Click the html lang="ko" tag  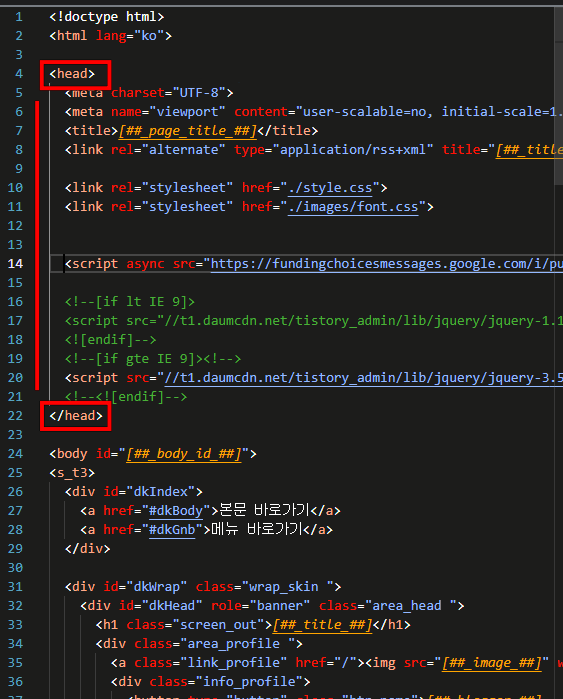[x=111, y=36]
